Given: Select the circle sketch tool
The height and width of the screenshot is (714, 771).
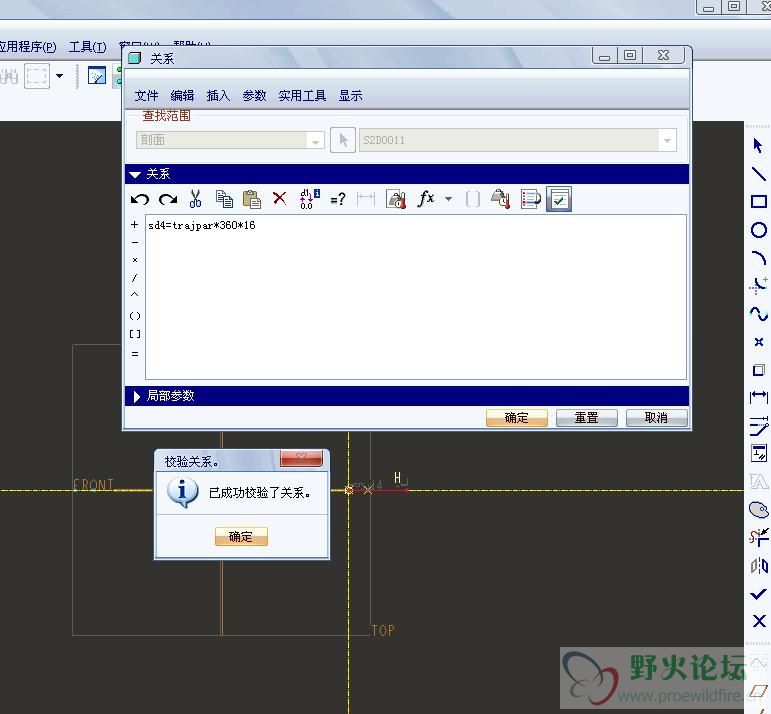Looking at the screenshot, I should [x=759, y=230].
